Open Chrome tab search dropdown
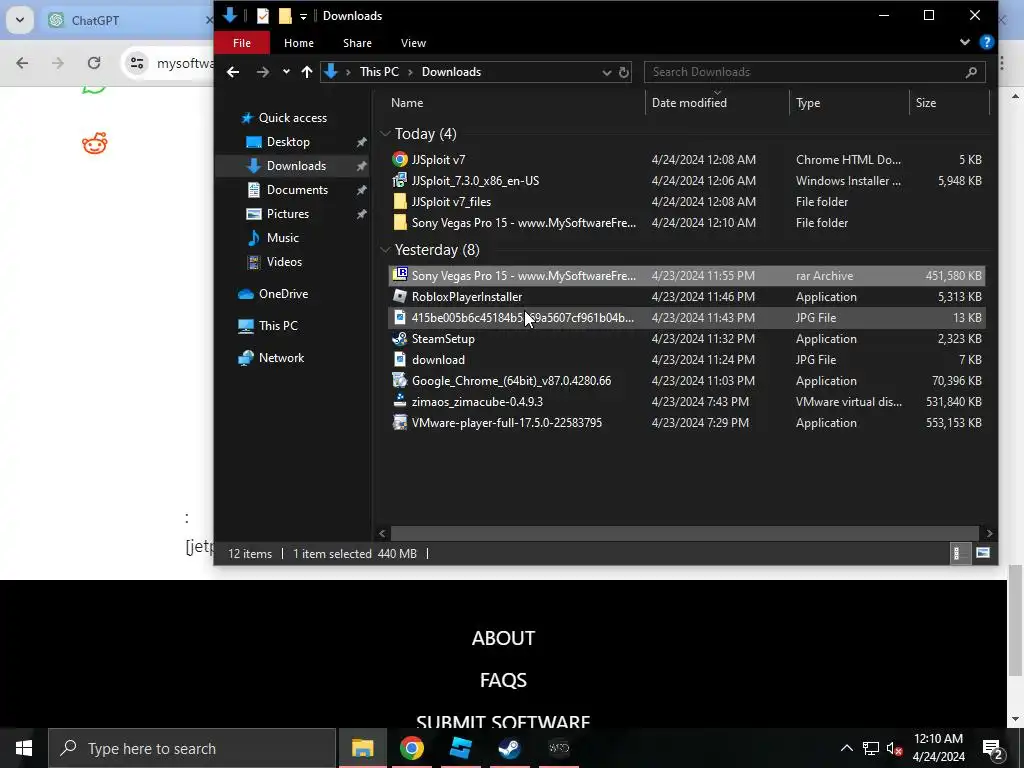 [20, 20]
